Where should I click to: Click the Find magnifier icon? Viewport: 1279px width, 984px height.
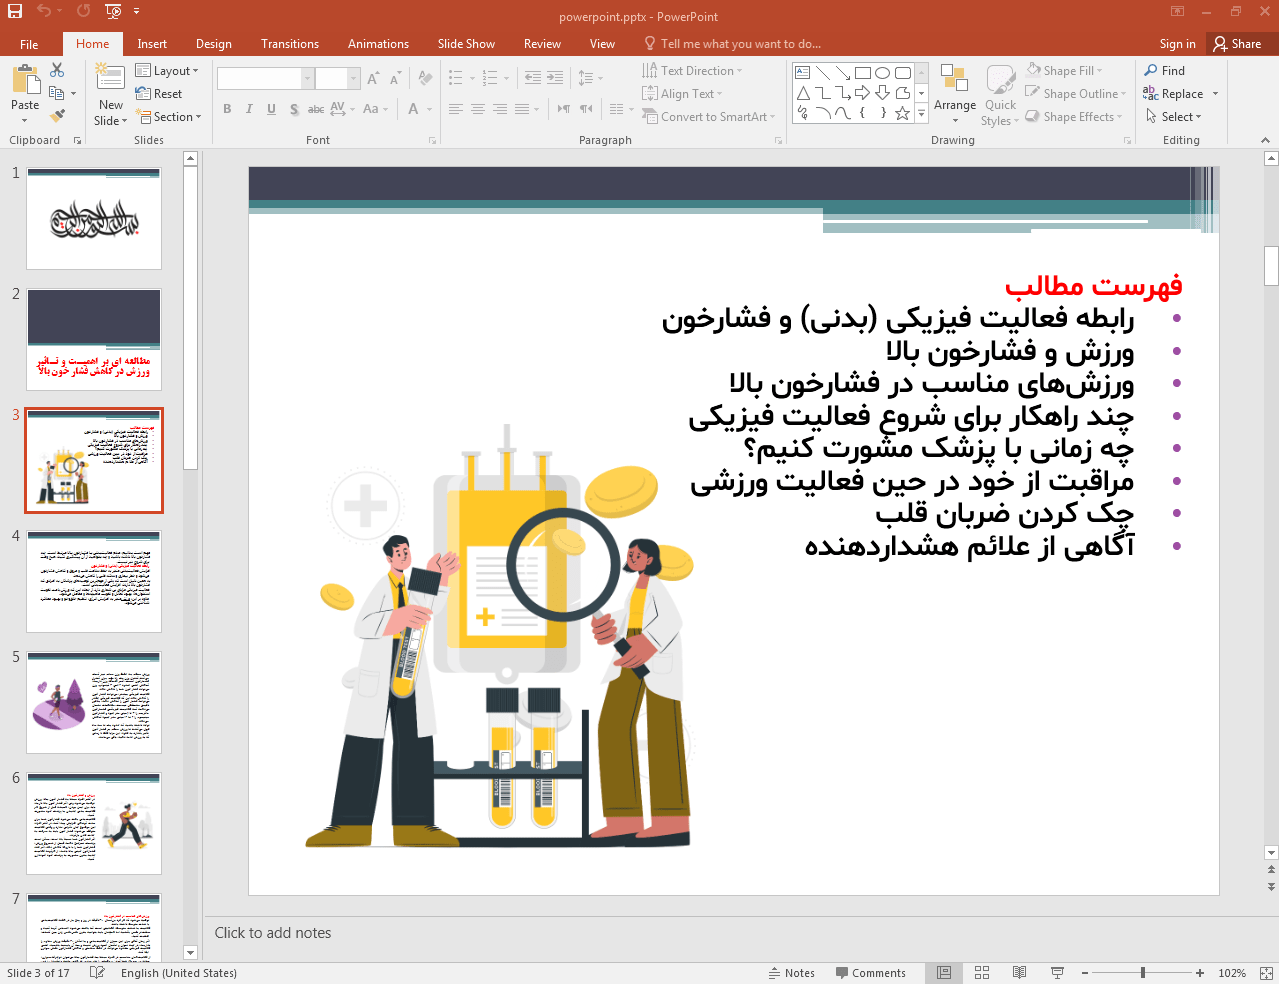click(x=1151, y=71)
